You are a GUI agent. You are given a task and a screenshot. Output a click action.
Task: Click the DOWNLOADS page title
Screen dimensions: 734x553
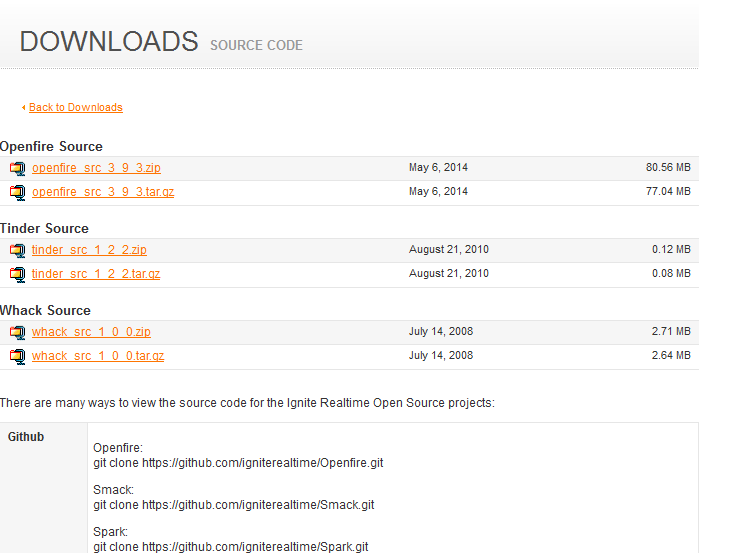[x=109, y=41]
